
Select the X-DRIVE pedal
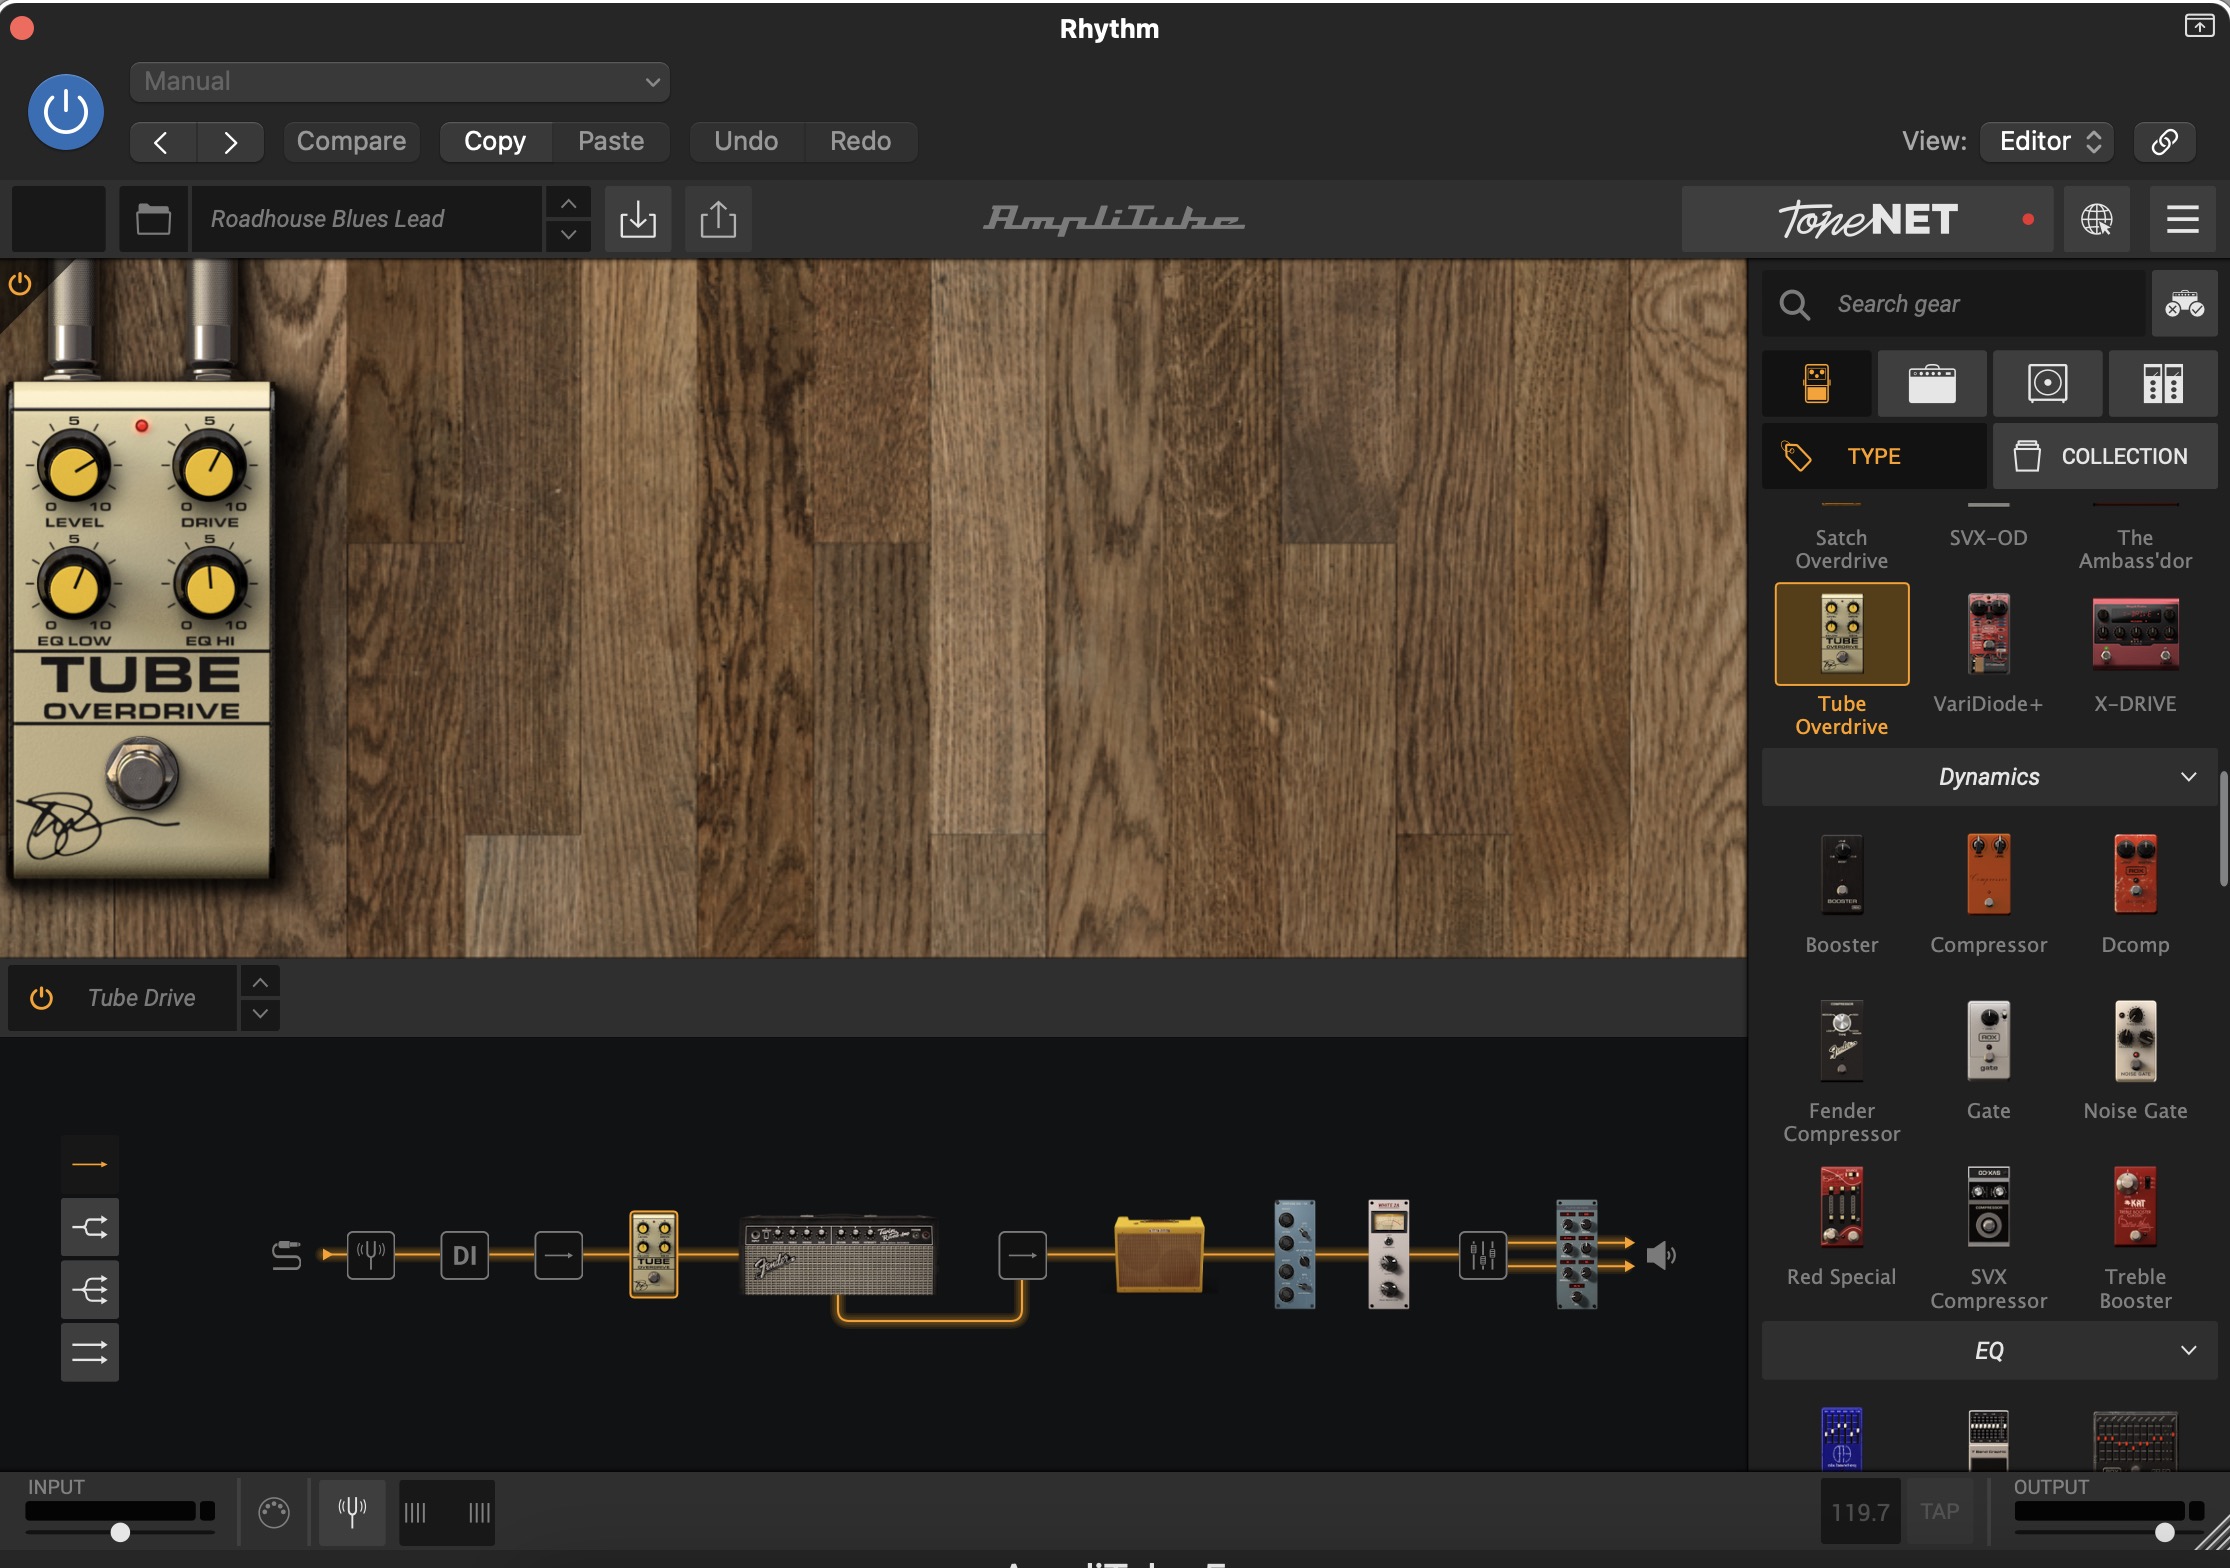2135,634
